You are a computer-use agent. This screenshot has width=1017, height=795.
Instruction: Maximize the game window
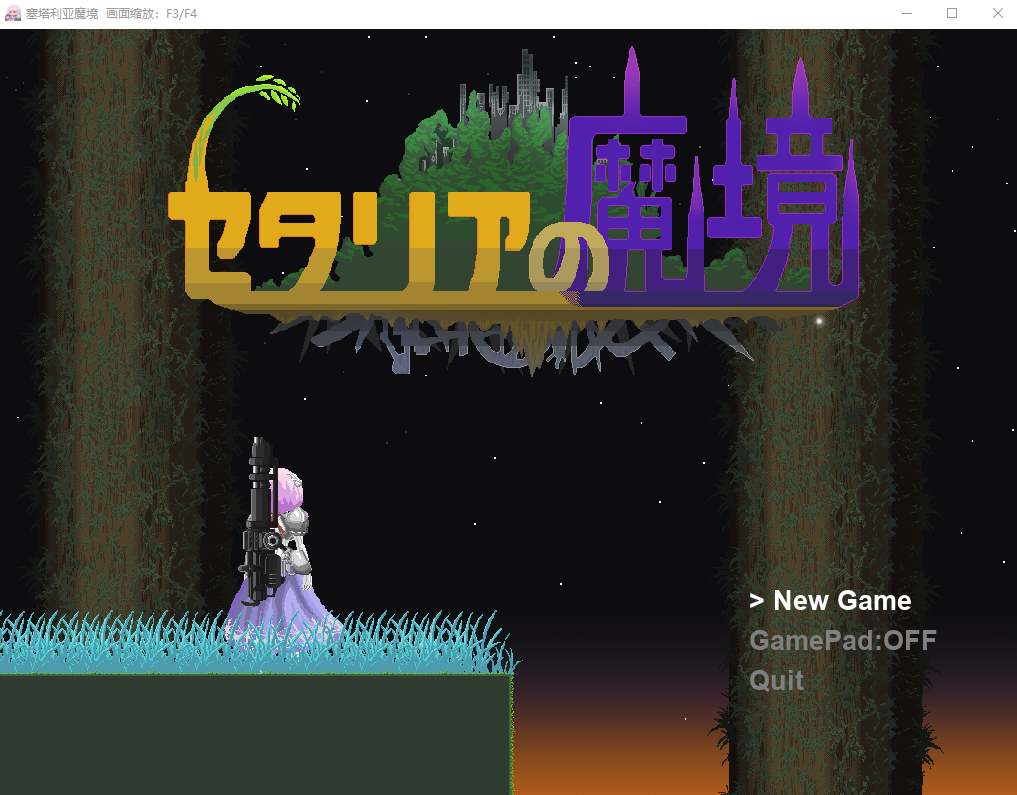(952, 13)
